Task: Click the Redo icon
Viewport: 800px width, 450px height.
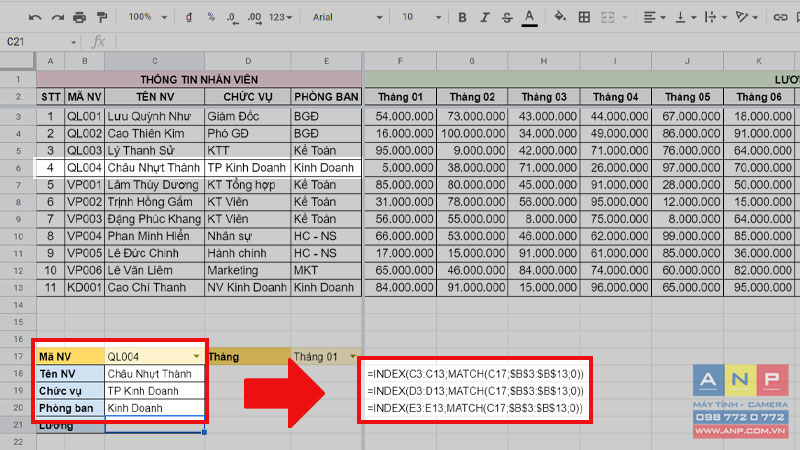Action: [x=57, y=17]
